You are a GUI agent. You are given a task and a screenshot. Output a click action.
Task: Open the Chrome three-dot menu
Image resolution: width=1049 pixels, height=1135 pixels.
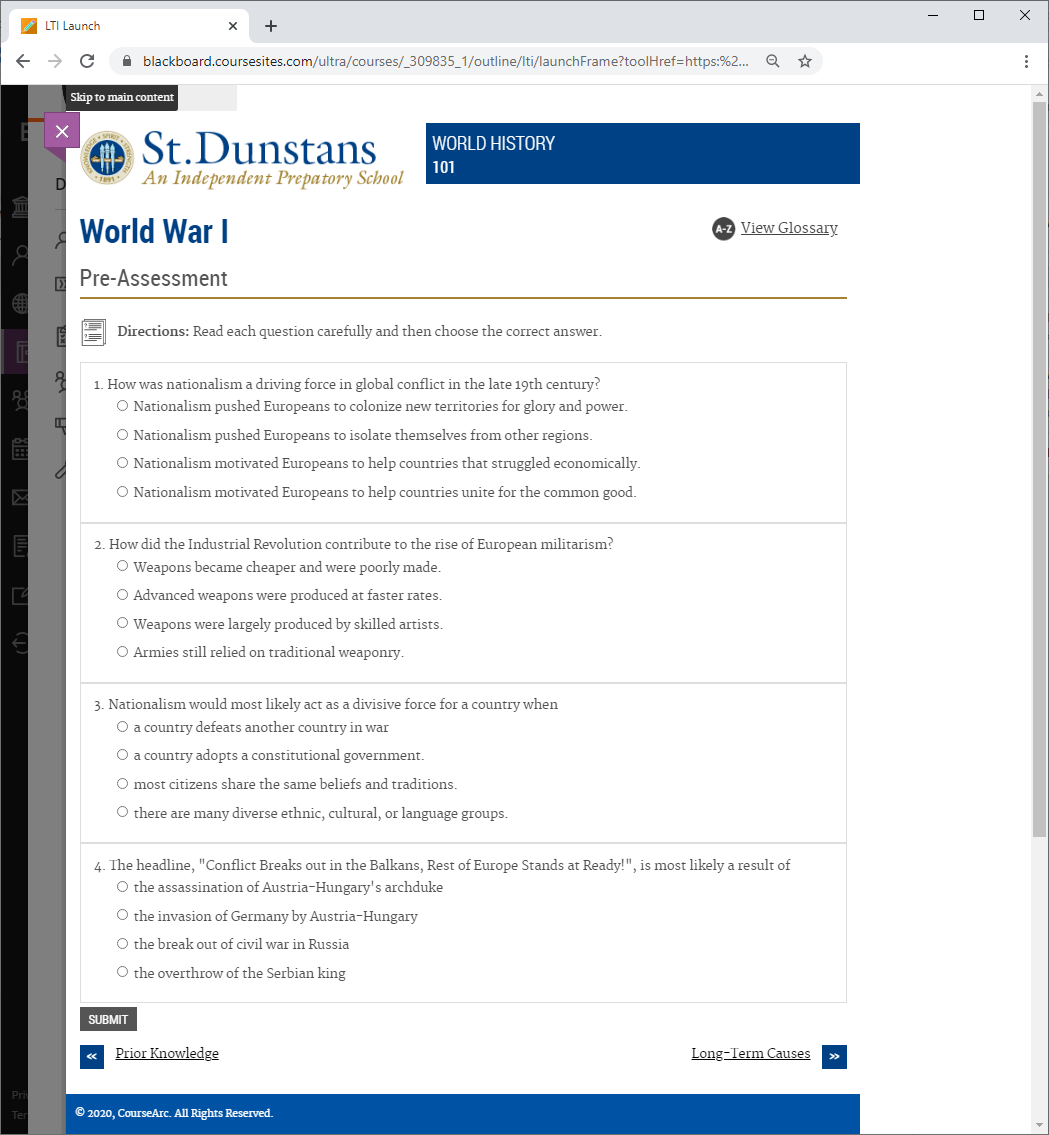(1026, 62)
